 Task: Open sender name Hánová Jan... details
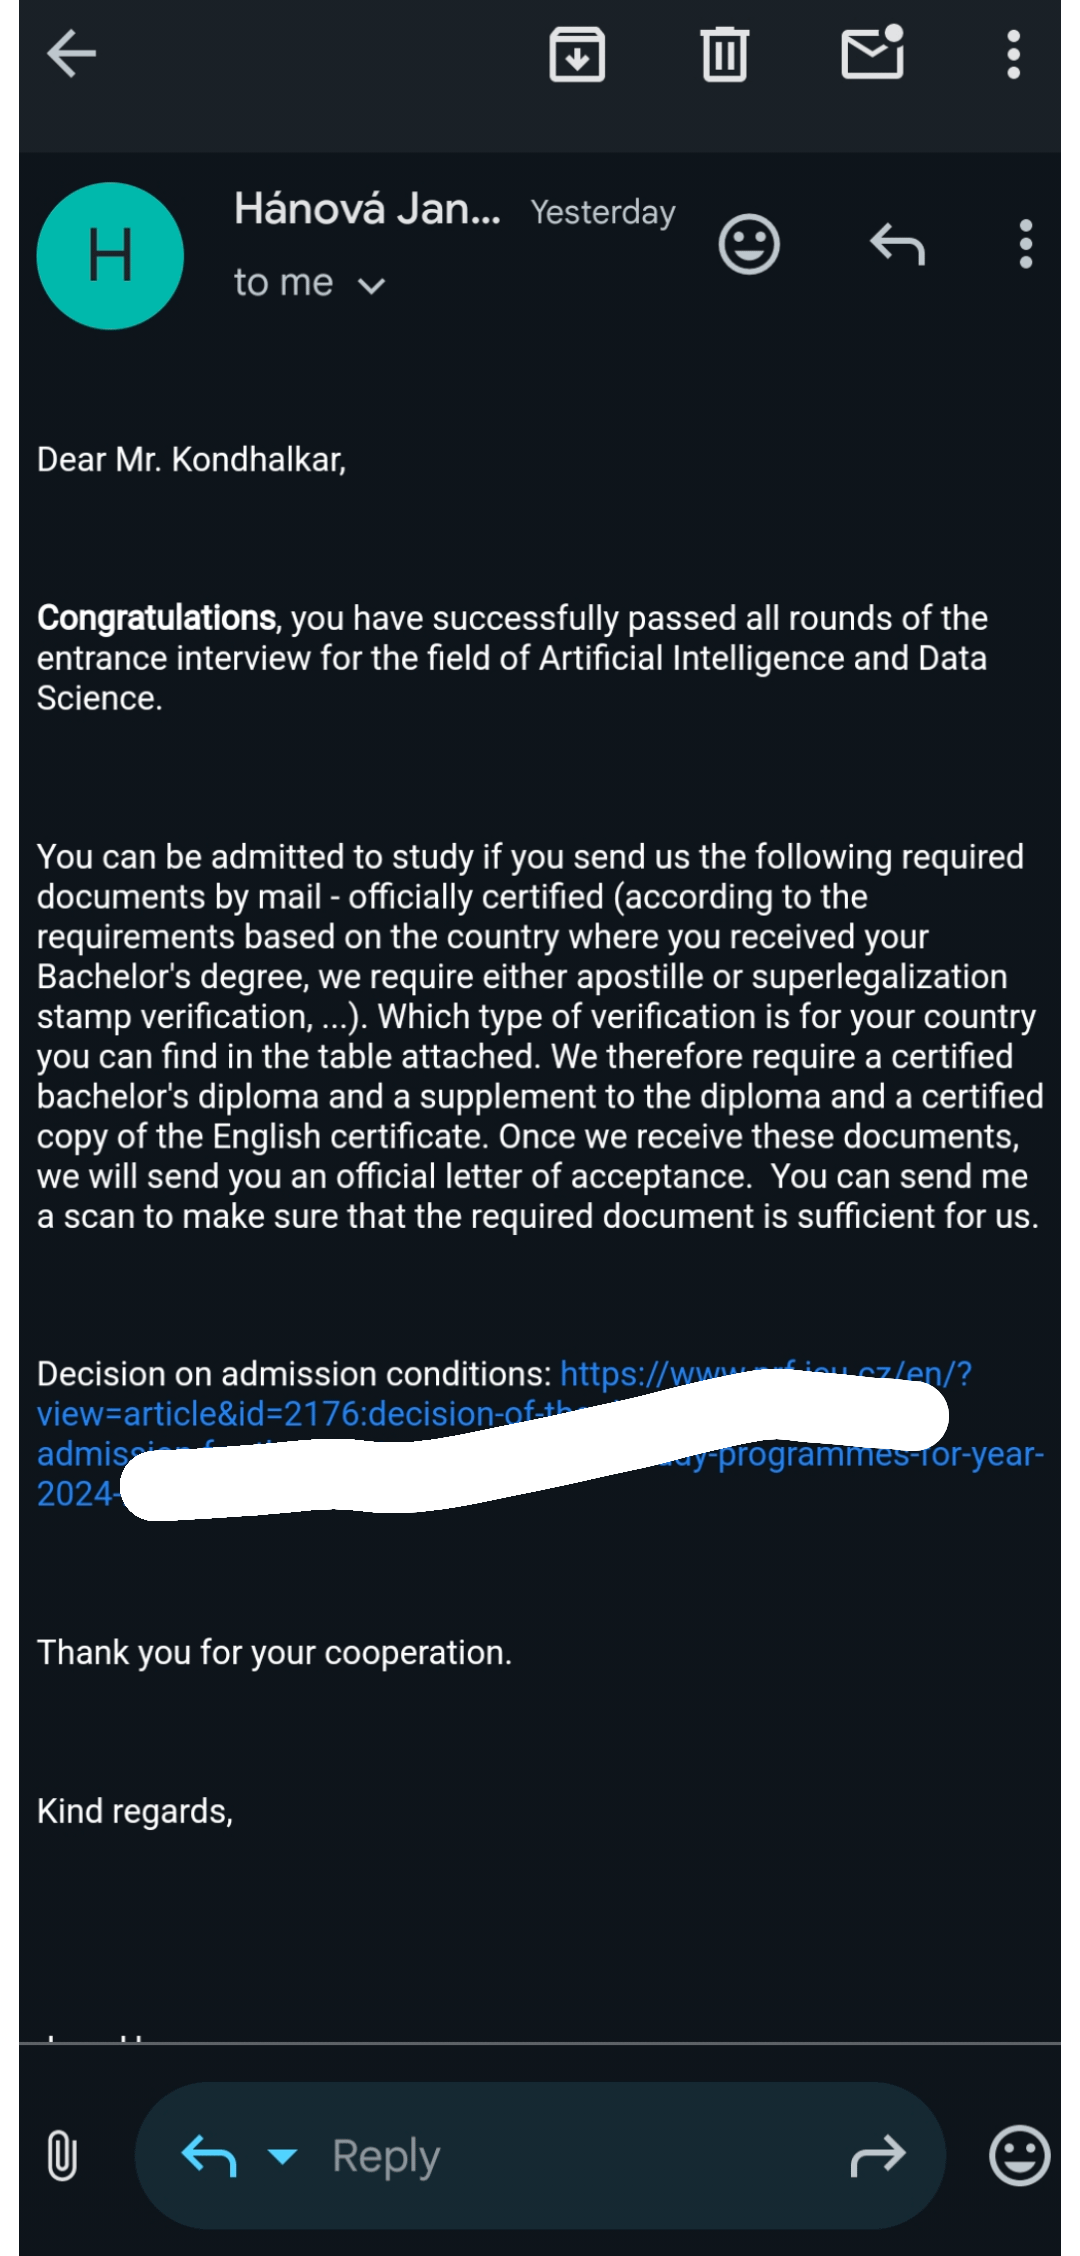coord(367,209)
